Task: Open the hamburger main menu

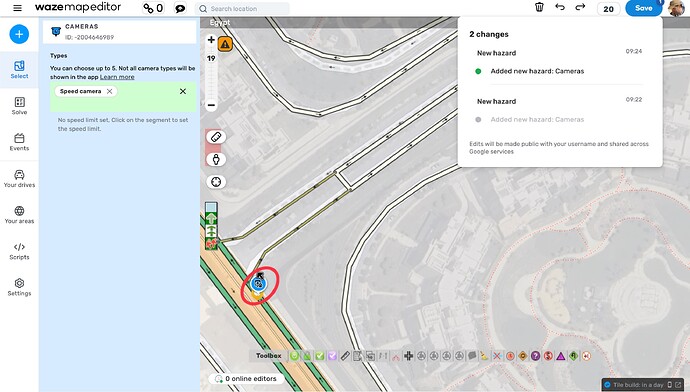Action: [17, 8]
